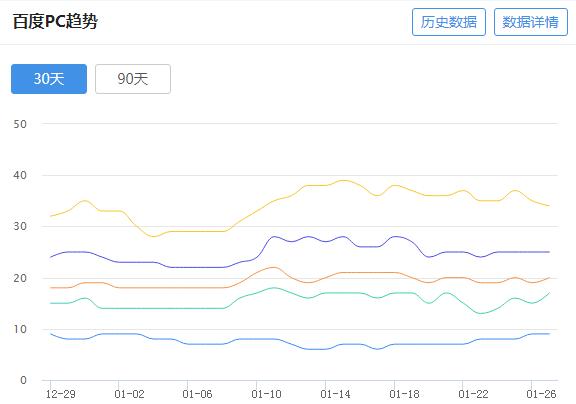Click the 01-10 date label on axis
This screenshot has width=576, height=404.
[266, 394]
